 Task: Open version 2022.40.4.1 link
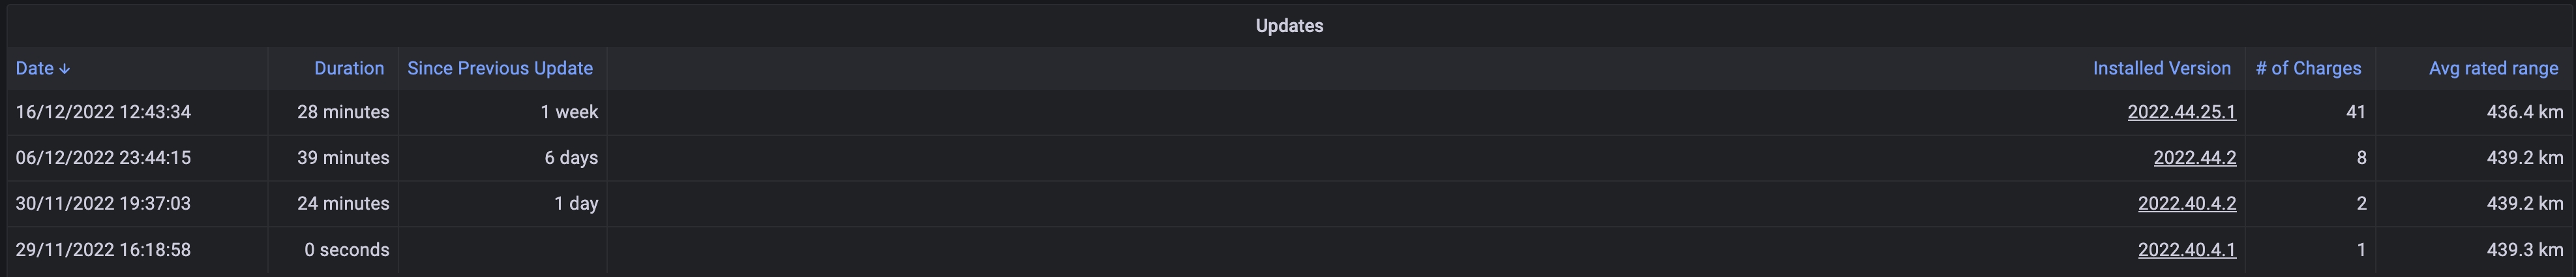[2186, 249]
